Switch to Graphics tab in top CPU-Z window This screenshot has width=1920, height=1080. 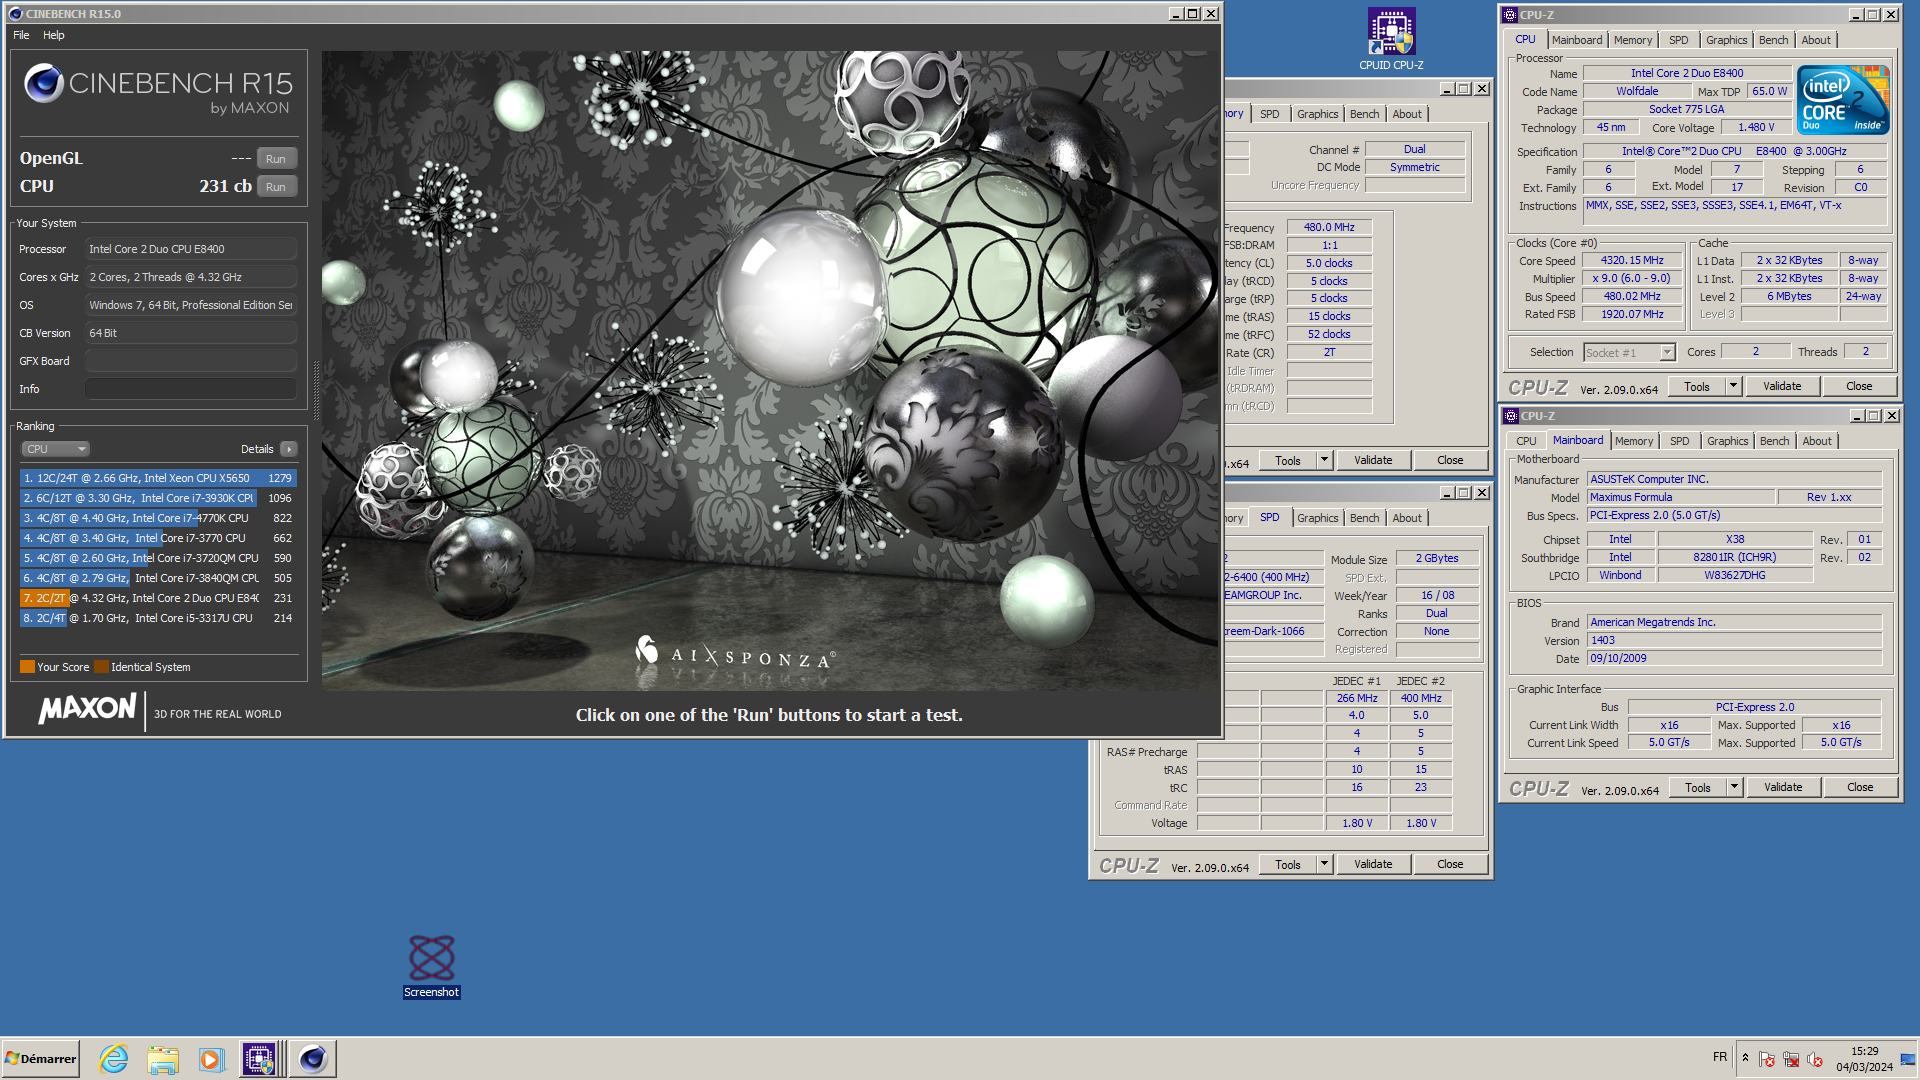tap(1727, 40)
